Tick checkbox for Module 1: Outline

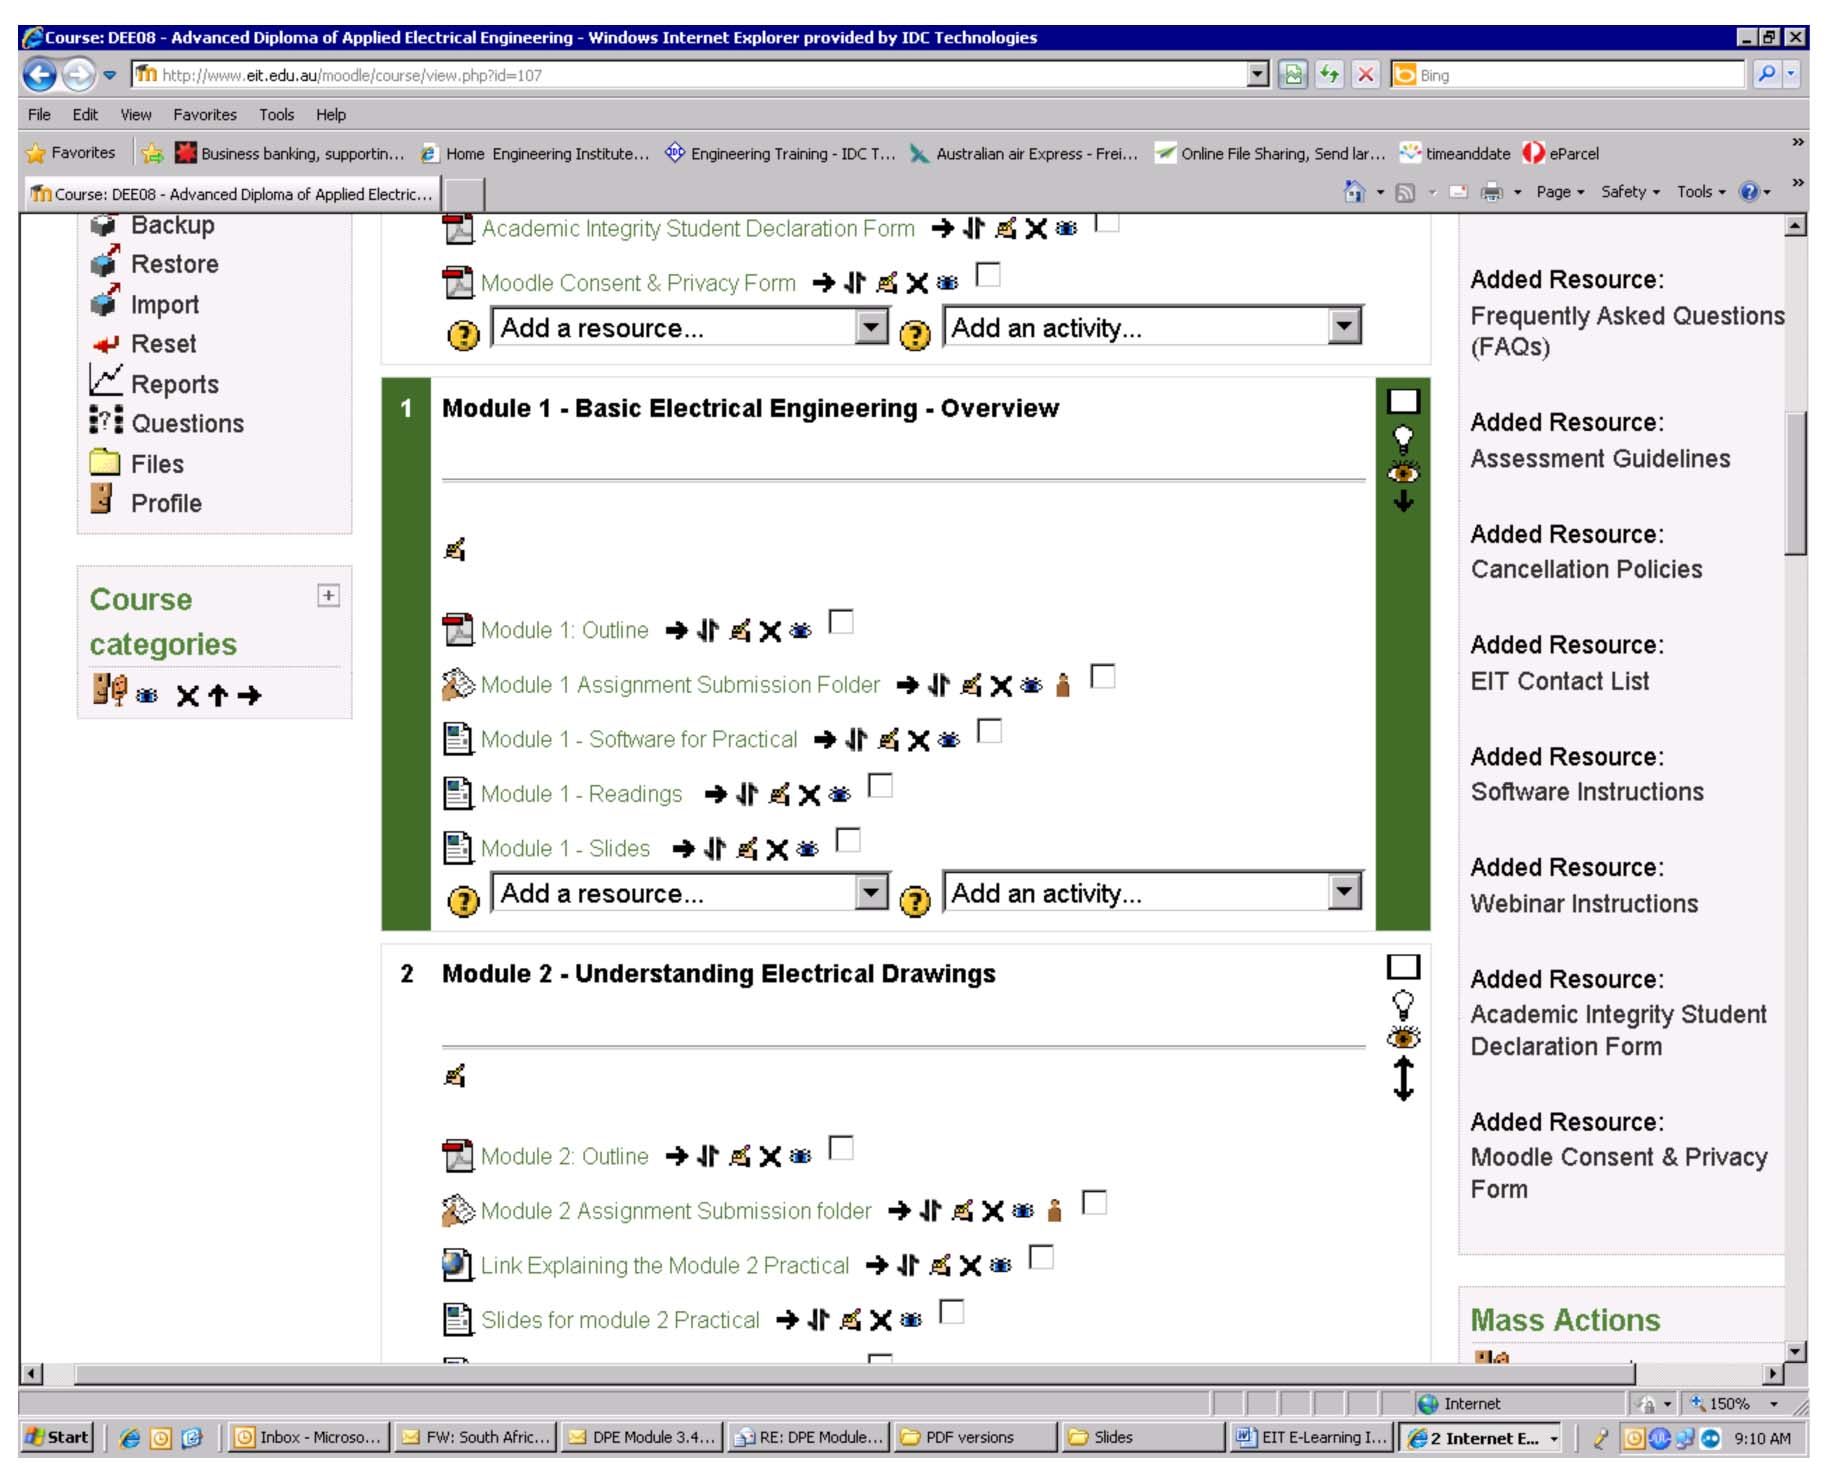[842, 622]
